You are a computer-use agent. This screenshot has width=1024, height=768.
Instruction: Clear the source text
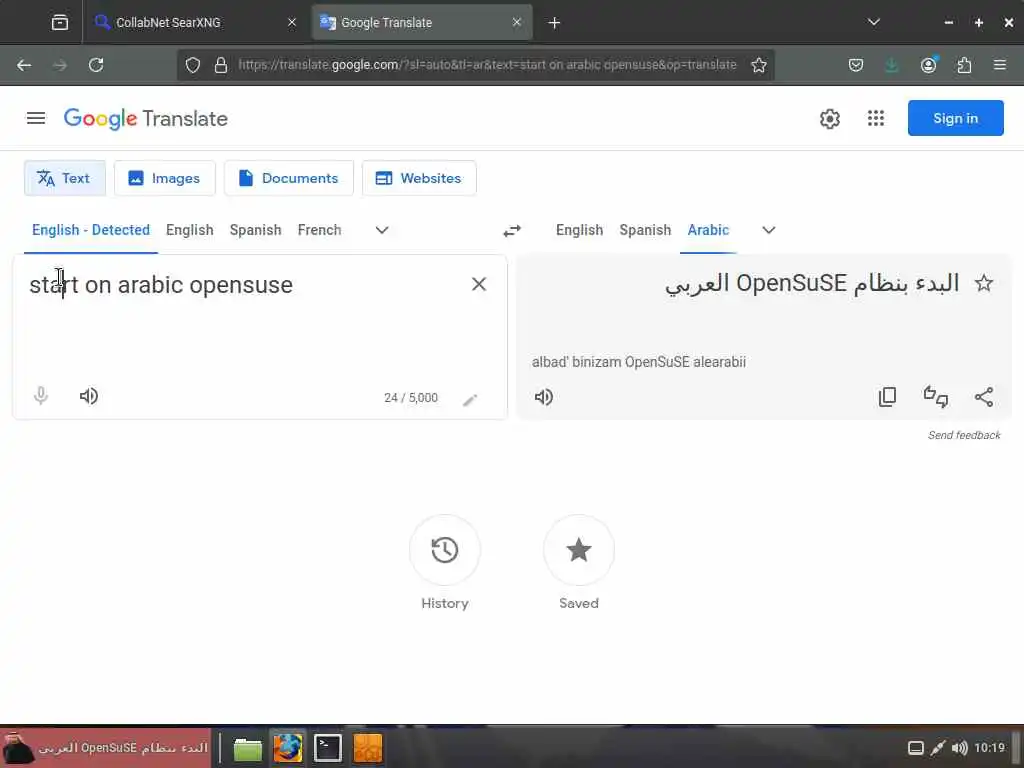pyautogui.click(x=479, y=284)
